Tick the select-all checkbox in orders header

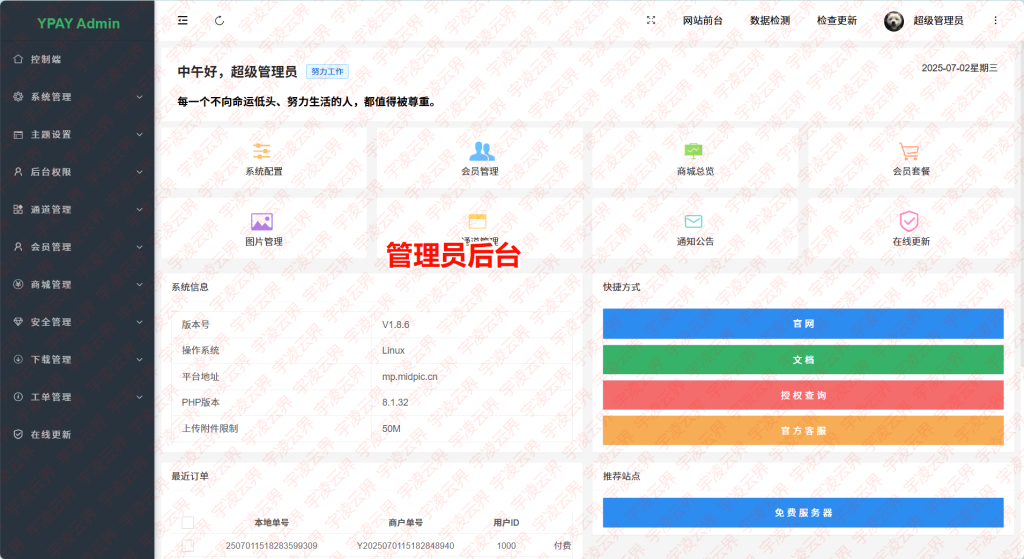click(x=188, y=522)
